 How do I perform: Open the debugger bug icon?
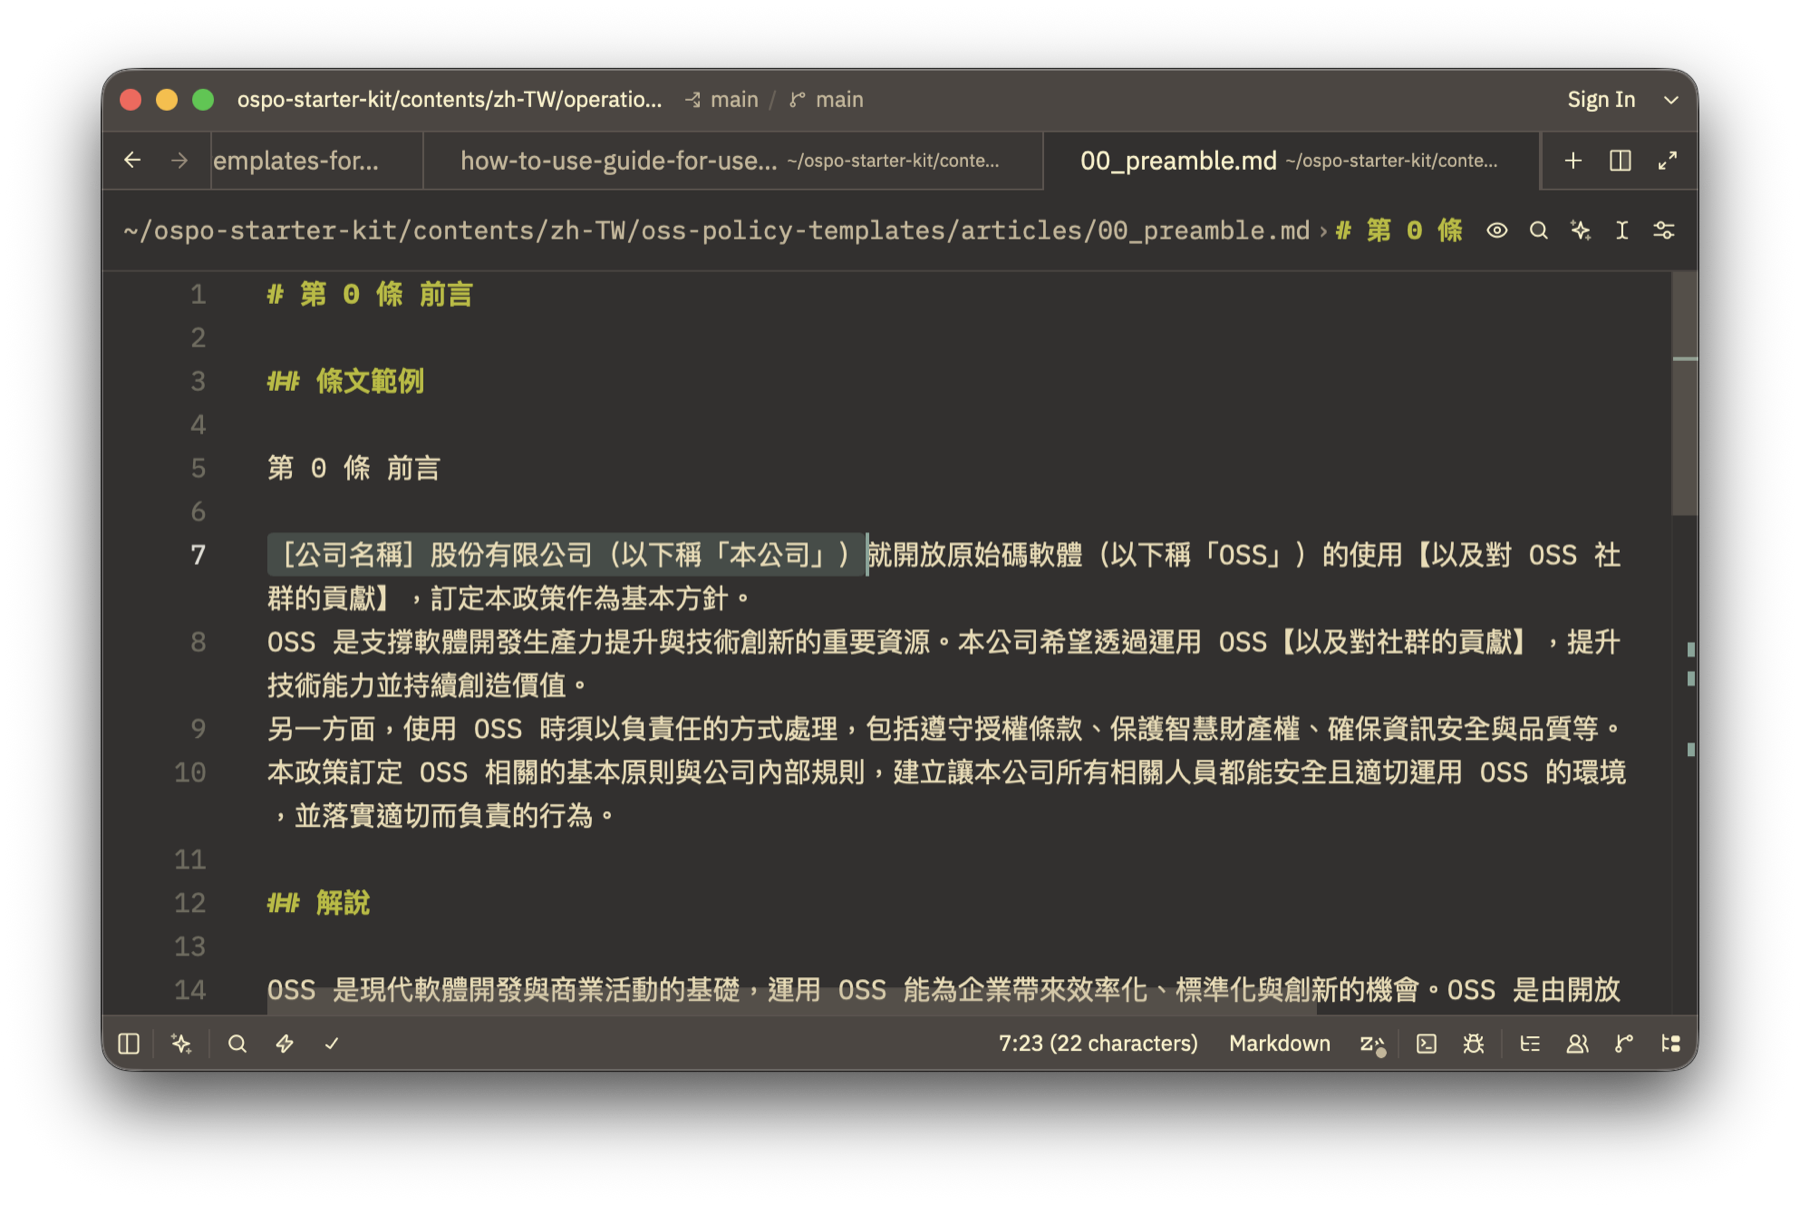pos(1473,1044)
